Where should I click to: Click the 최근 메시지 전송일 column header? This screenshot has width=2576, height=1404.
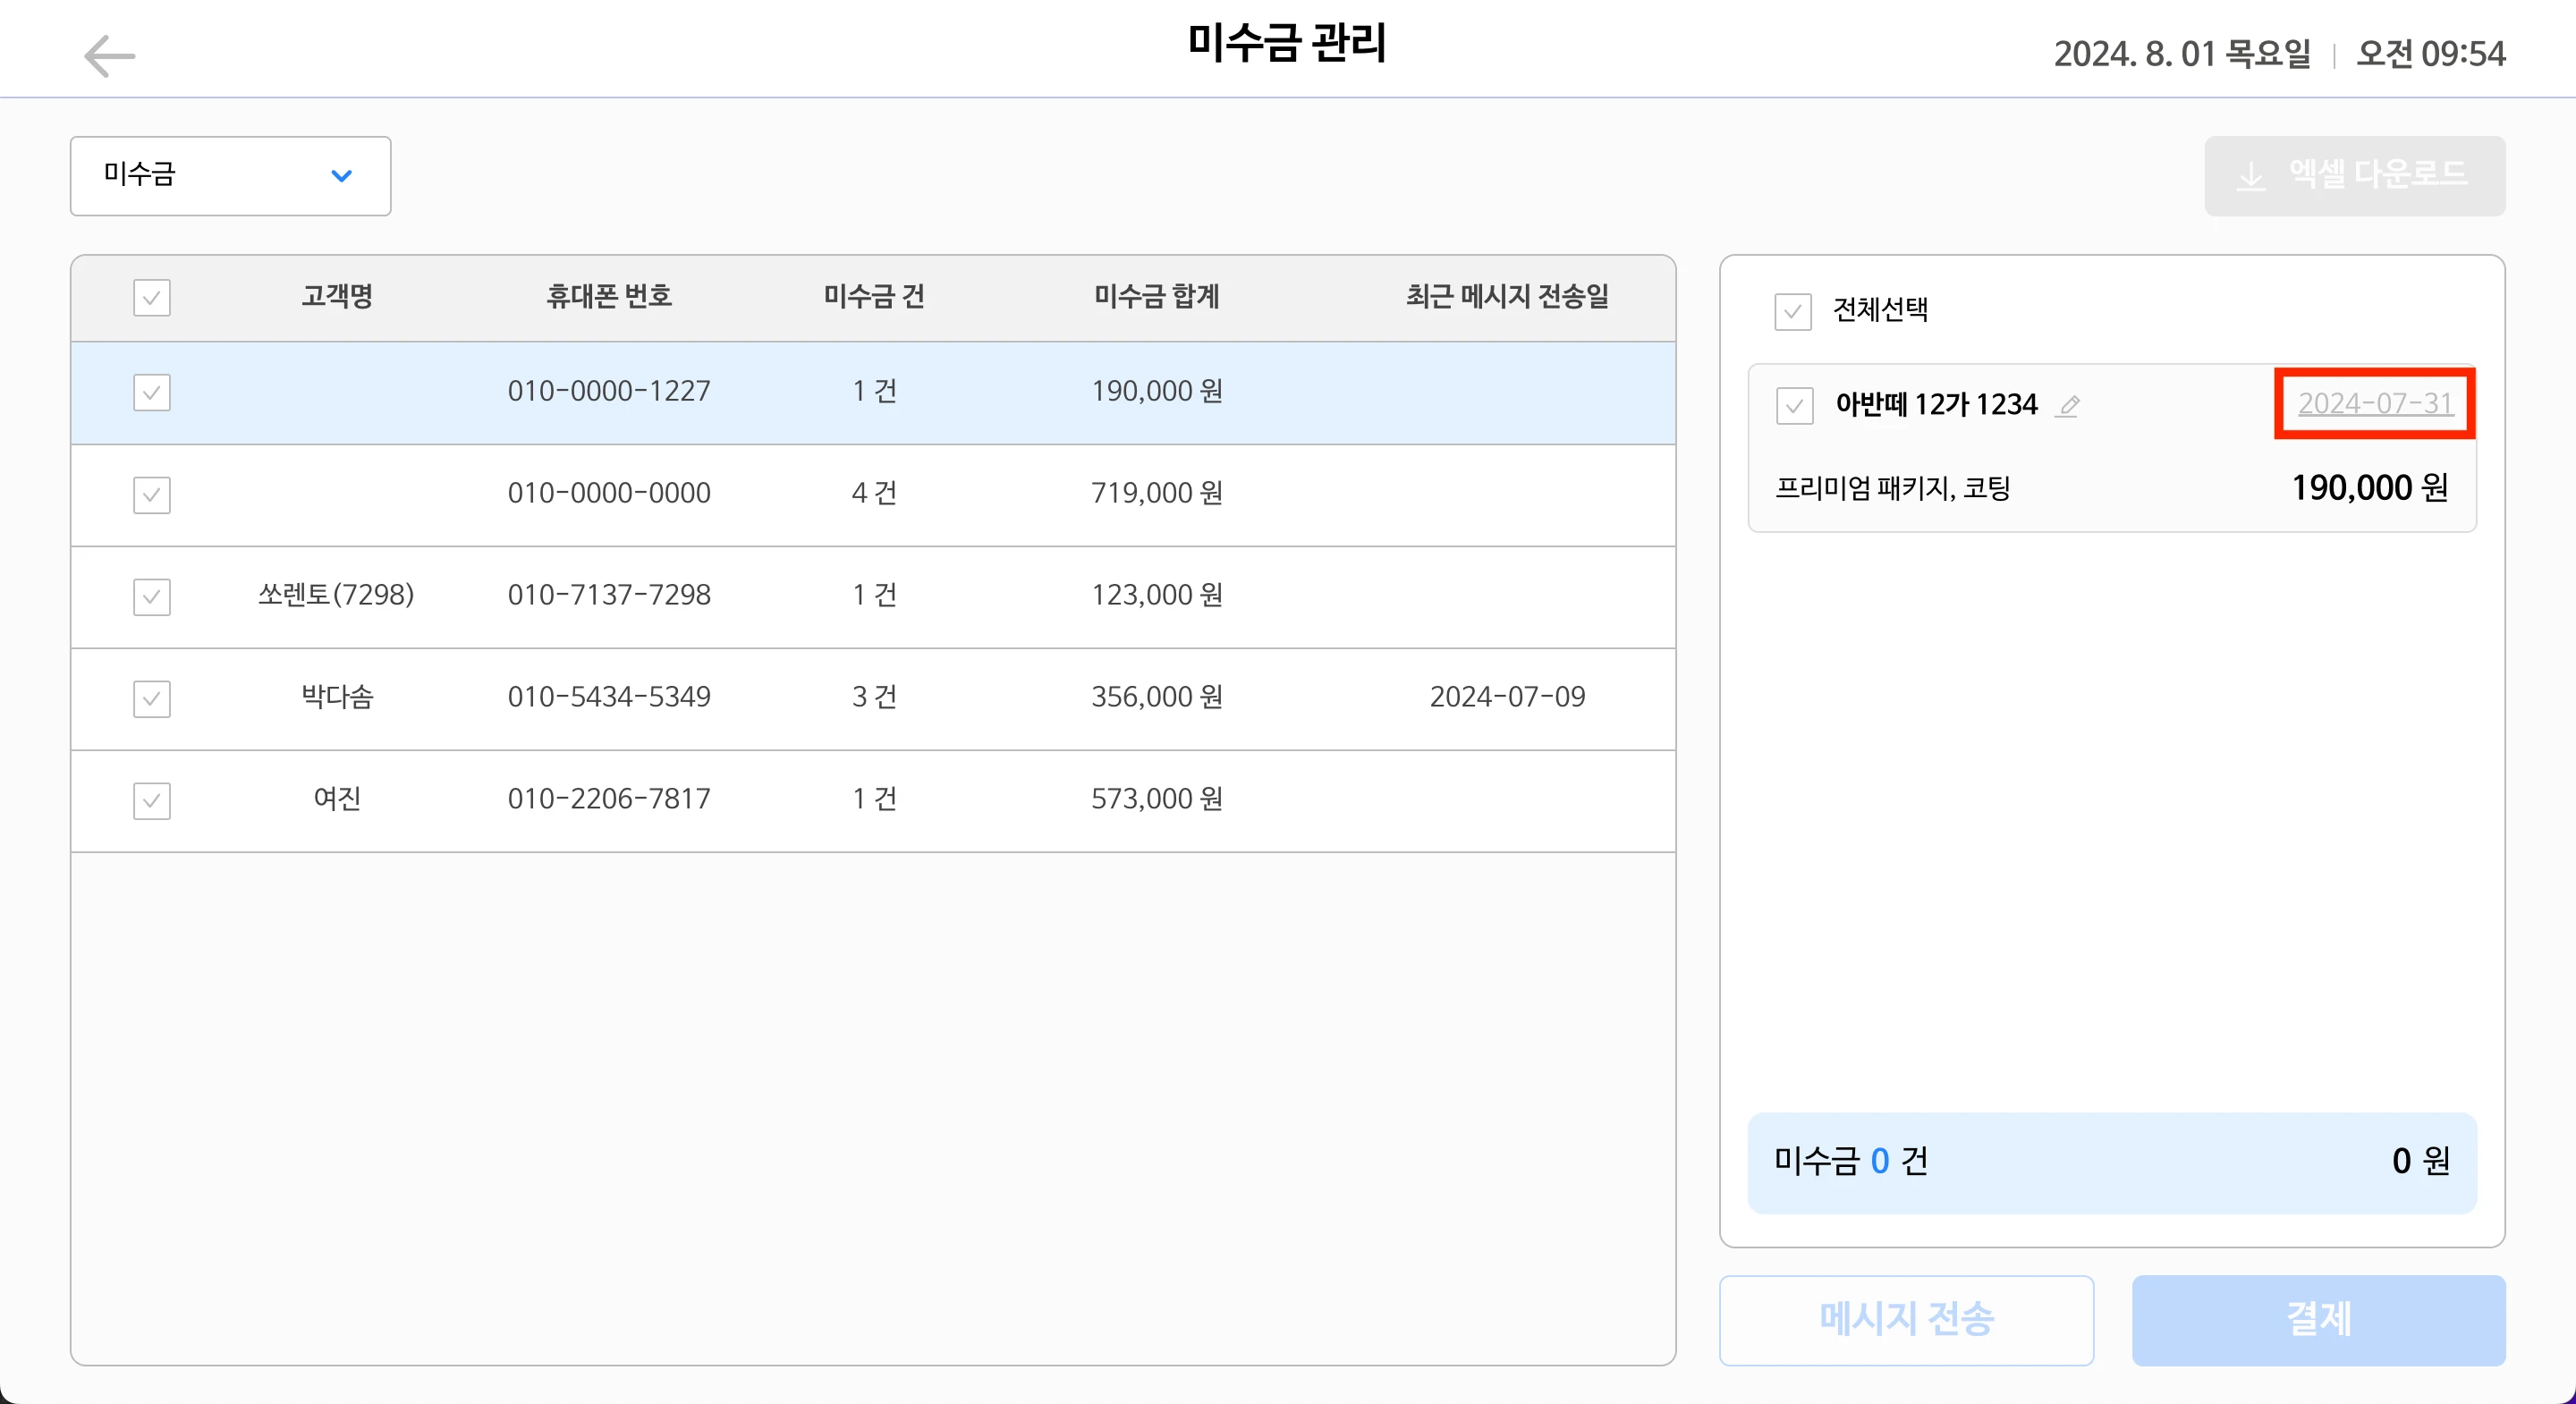pos(1507,296)
